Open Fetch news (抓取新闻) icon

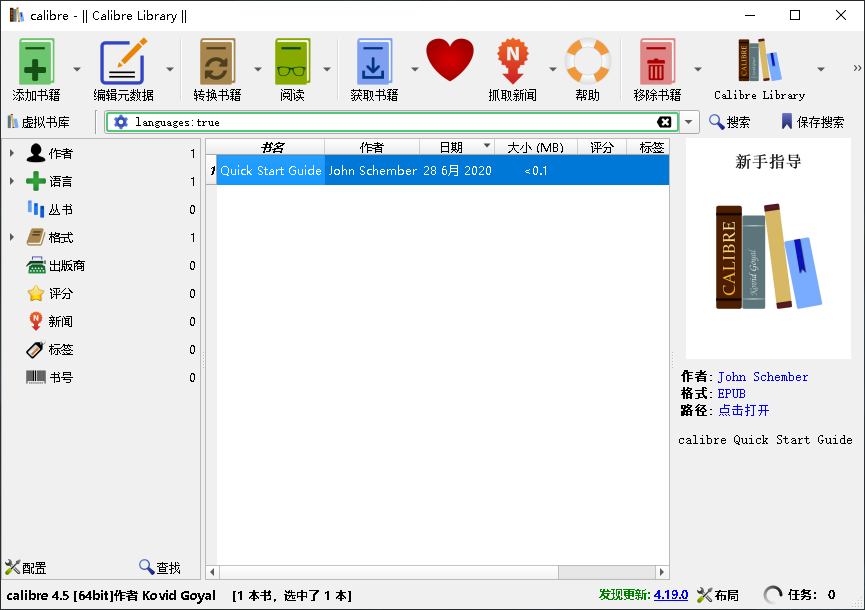pyautogui.click(x=512, y=61)
